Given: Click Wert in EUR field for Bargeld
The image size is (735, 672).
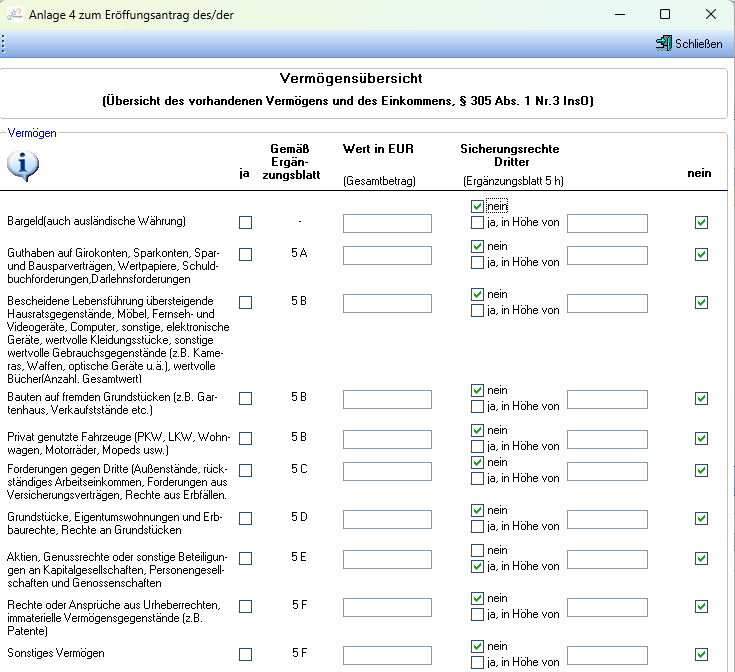Looking at the screenshot, I should coord(387,223).
